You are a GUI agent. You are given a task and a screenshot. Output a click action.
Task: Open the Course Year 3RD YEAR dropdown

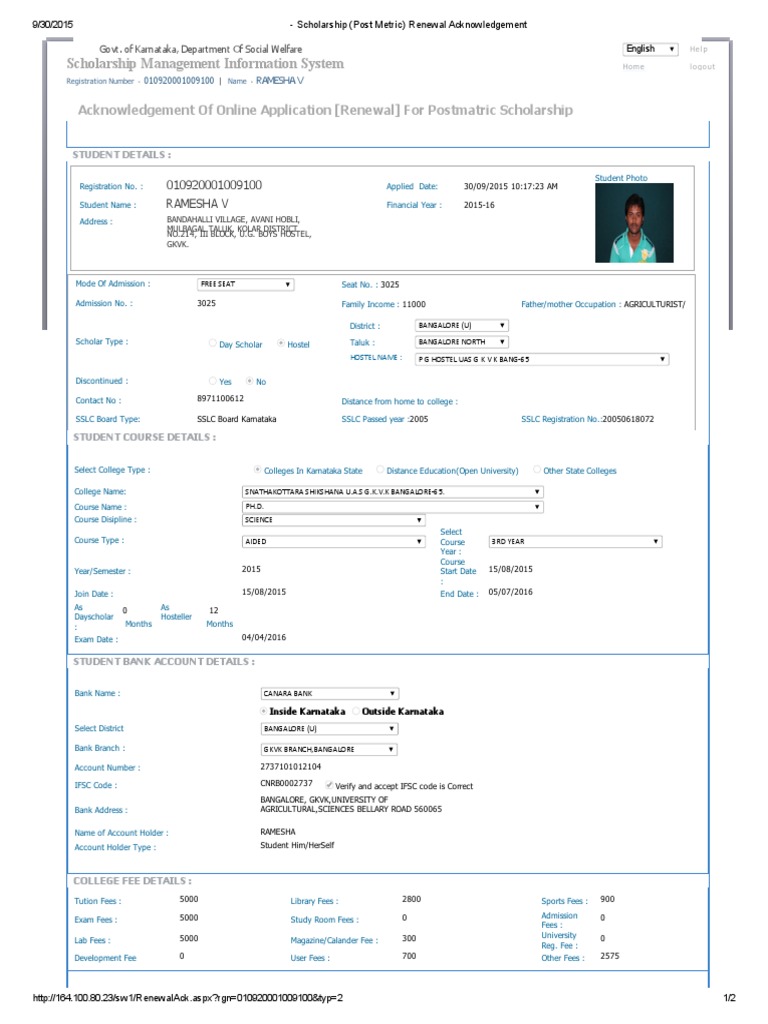pyautogui.click(x=575, y=541)
